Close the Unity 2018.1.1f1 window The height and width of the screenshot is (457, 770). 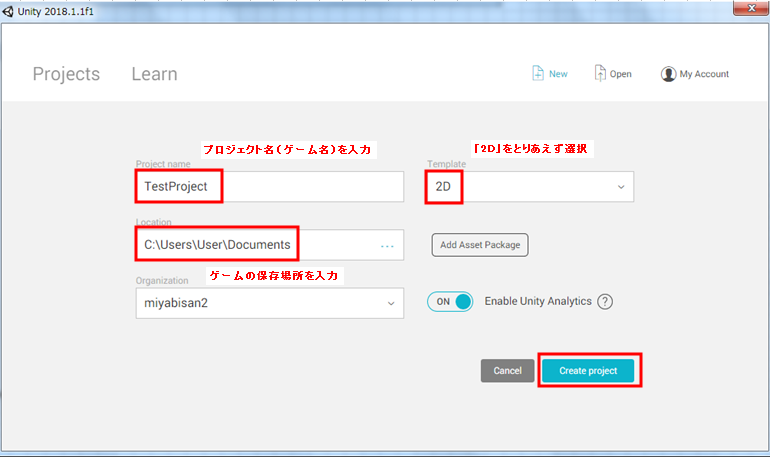tap(750, 8)
